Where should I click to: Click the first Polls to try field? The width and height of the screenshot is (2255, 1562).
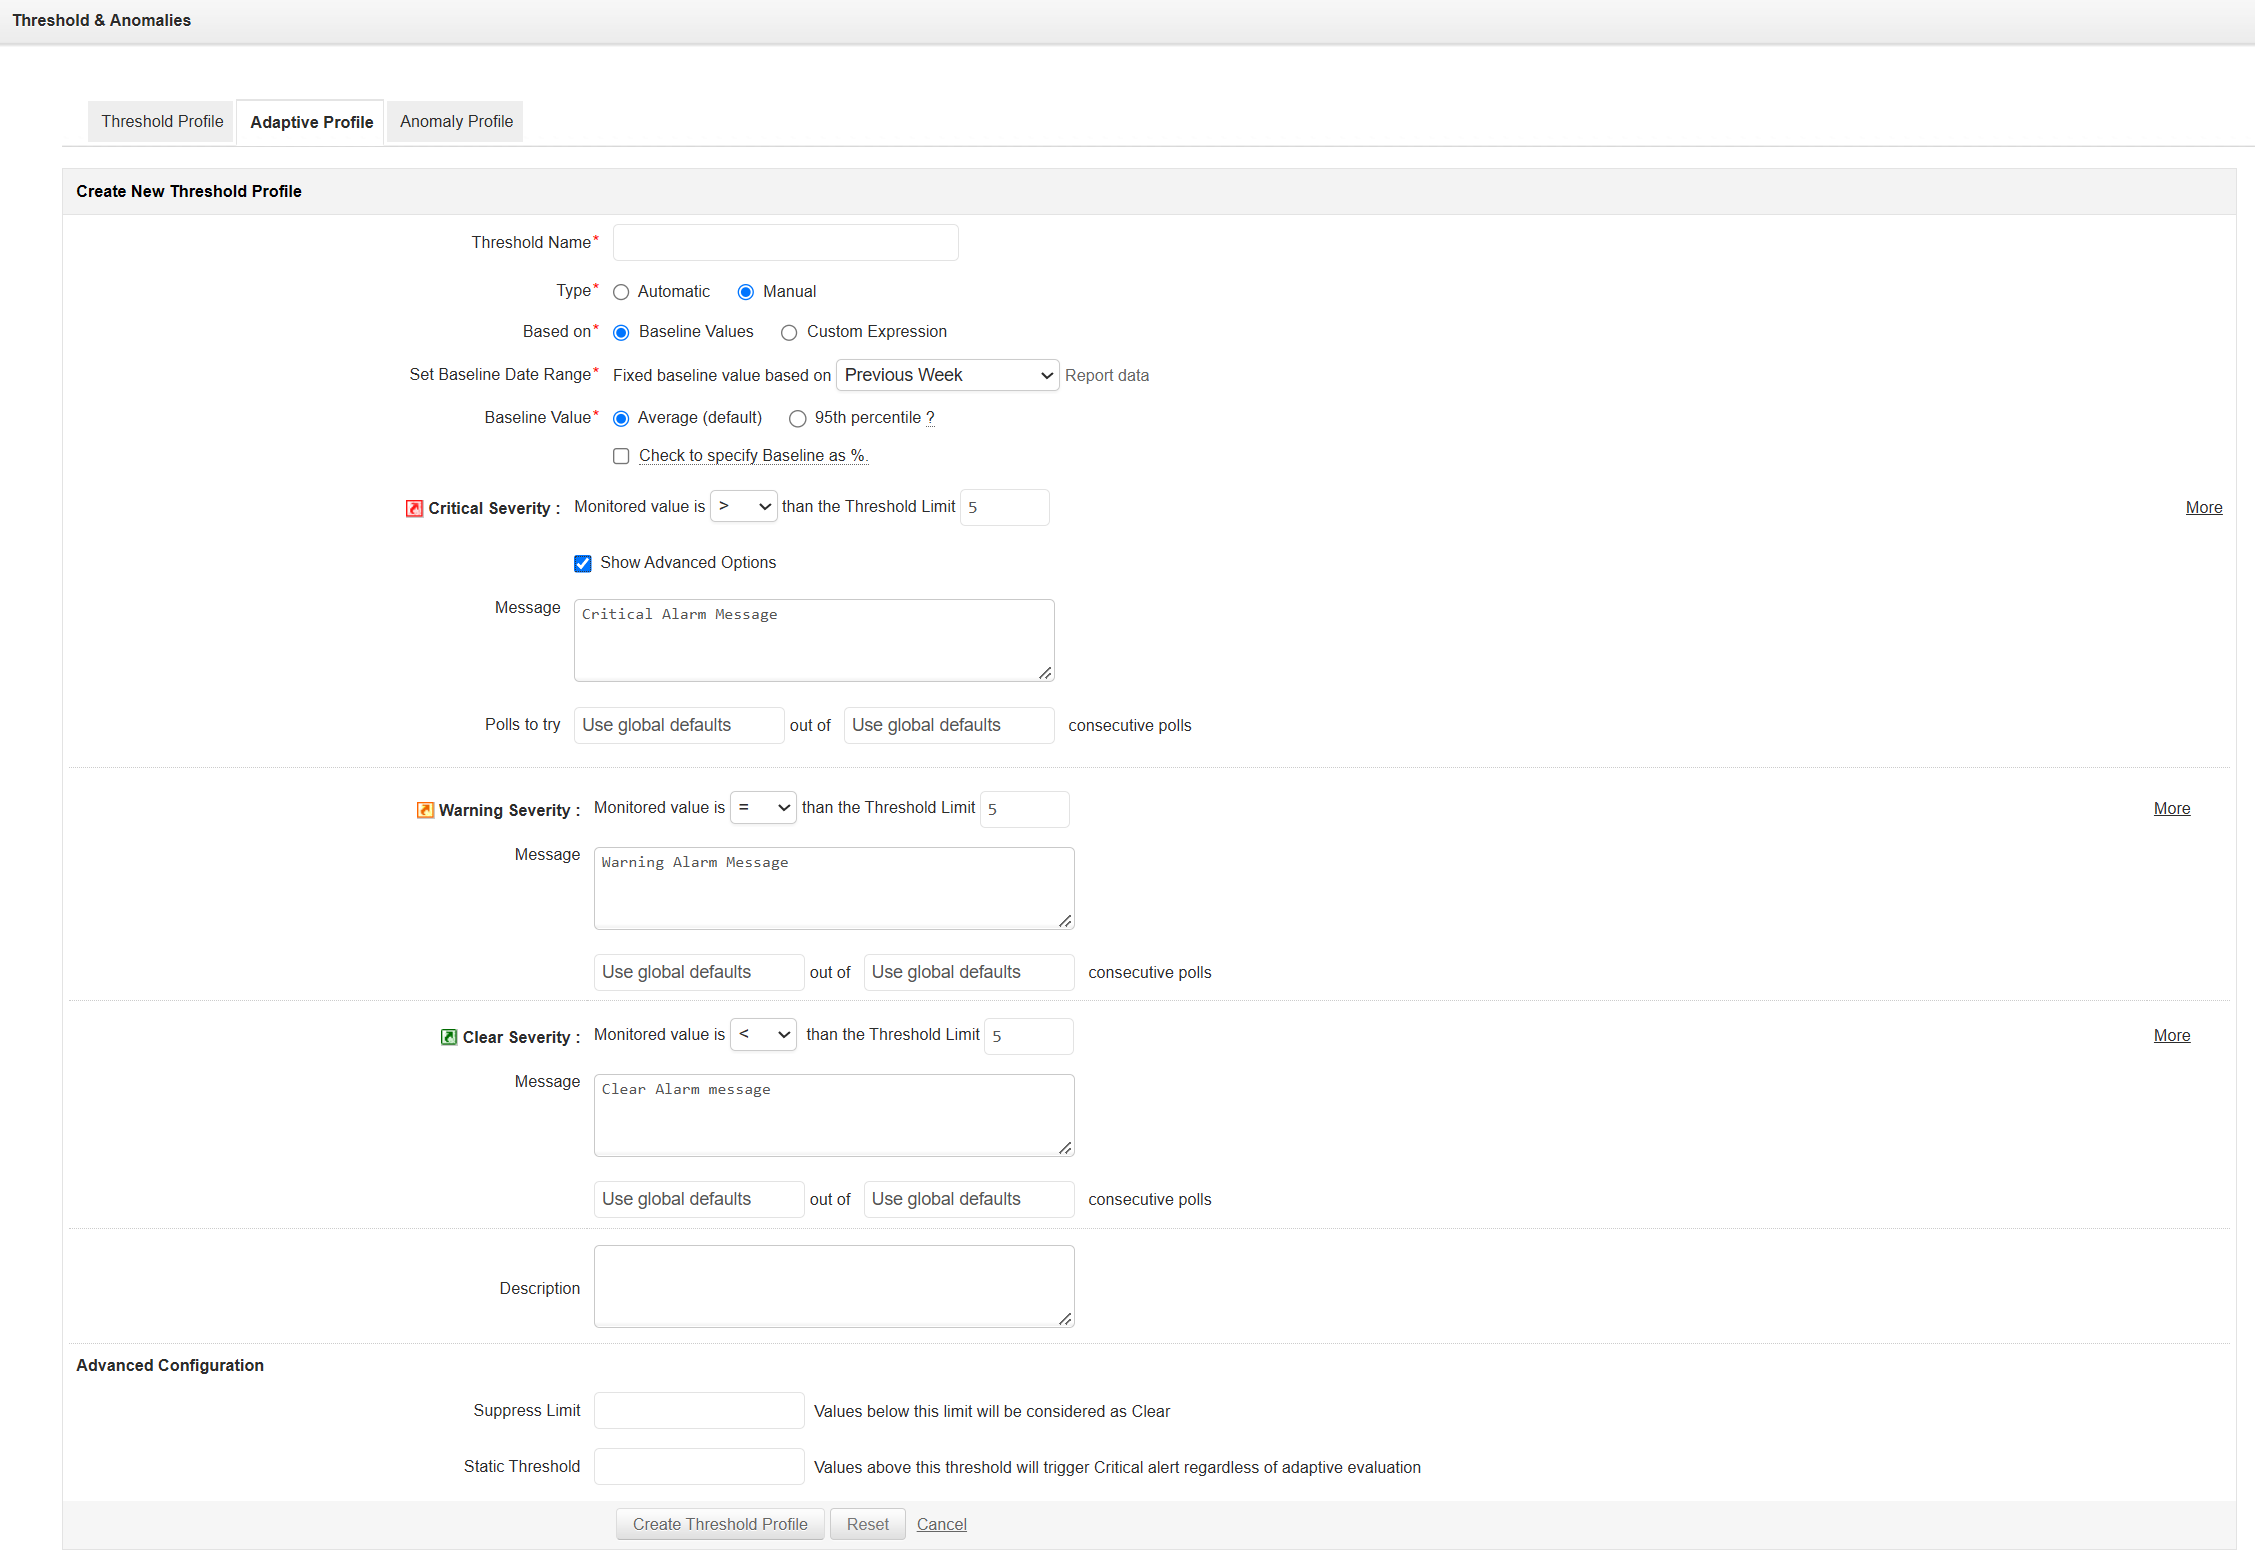679,725
